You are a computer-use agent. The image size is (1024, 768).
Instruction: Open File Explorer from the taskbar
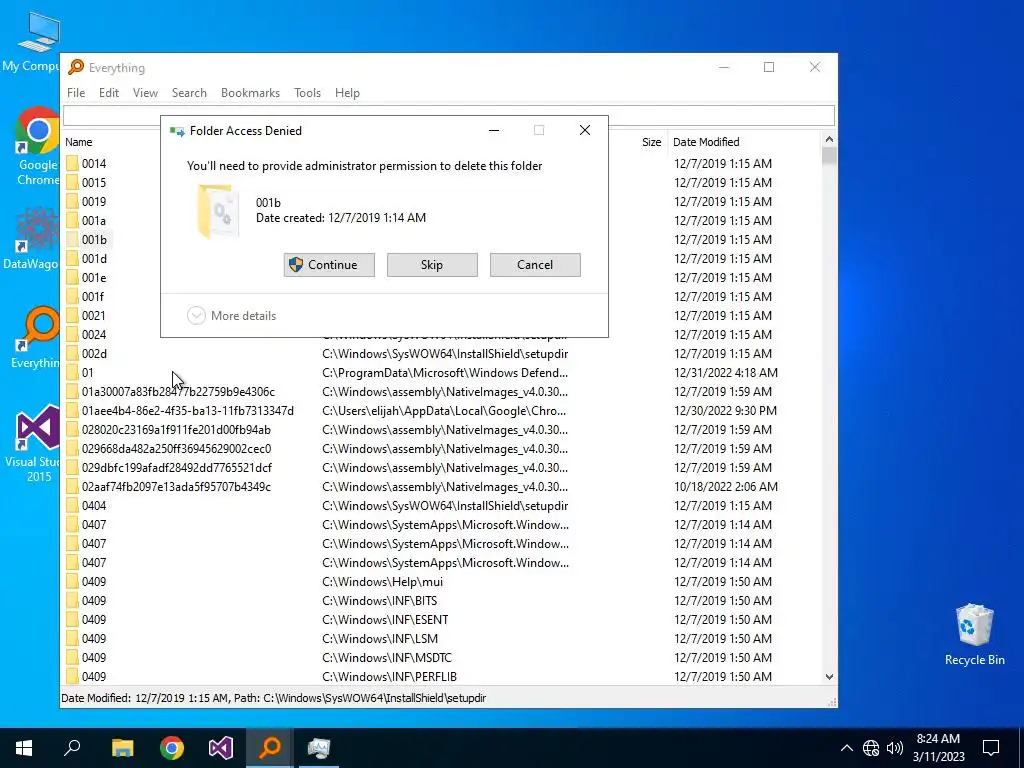tap(123, 747)
